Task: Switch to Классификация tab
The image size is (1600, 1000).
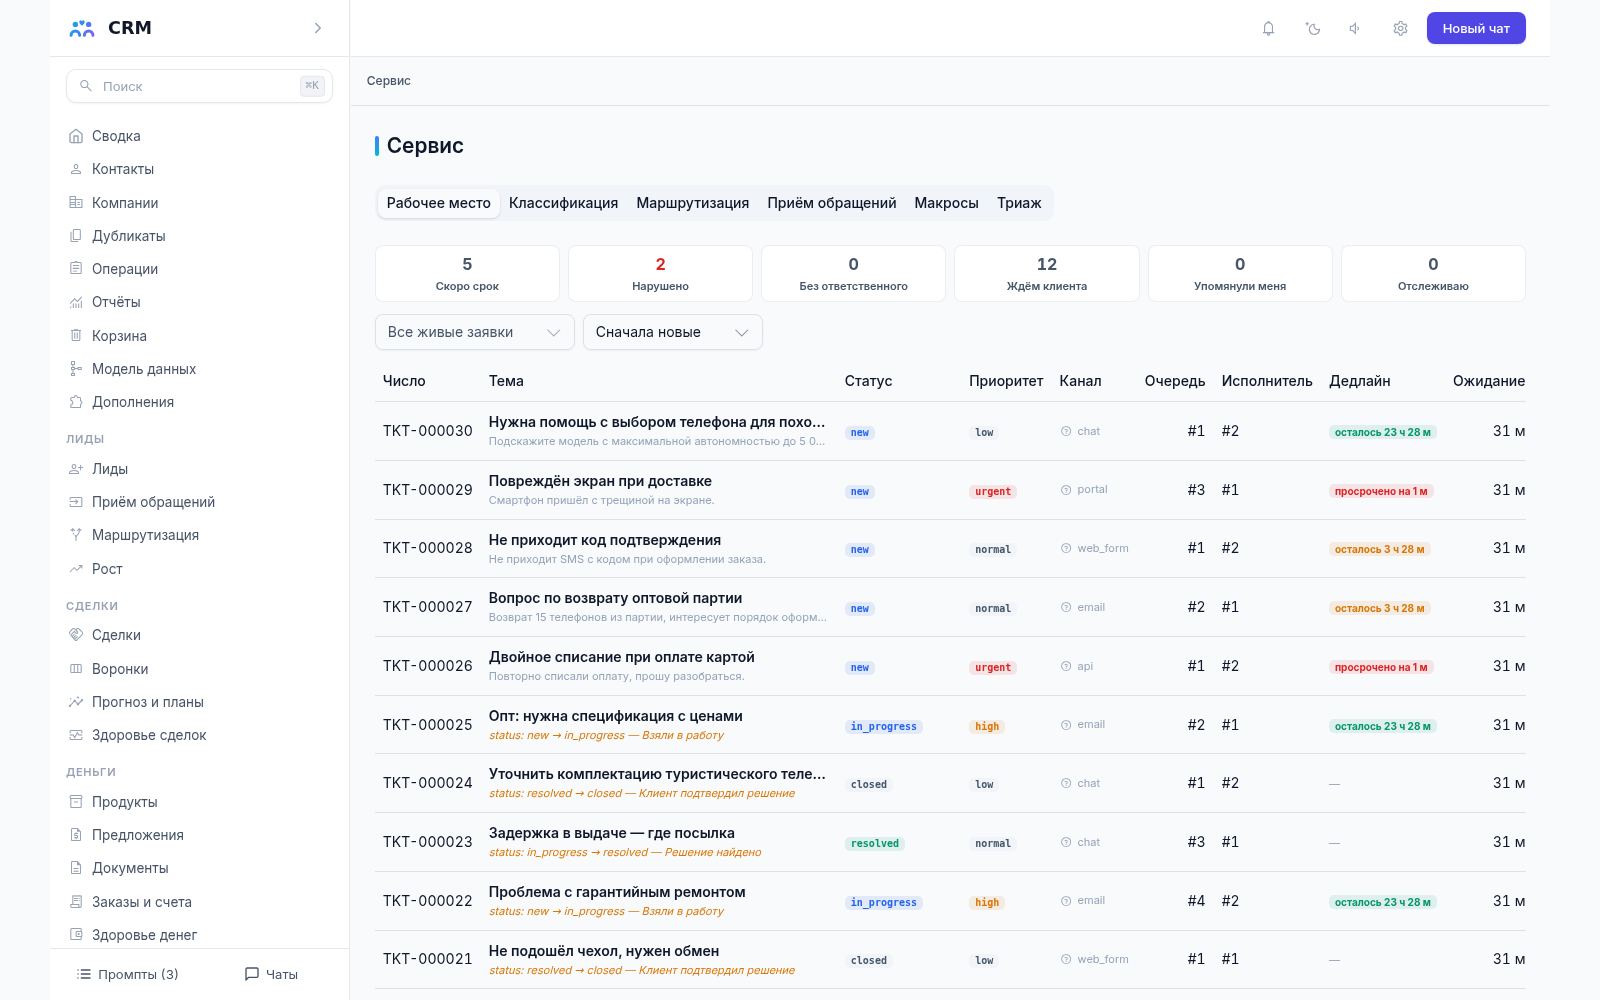Action: 563,203
